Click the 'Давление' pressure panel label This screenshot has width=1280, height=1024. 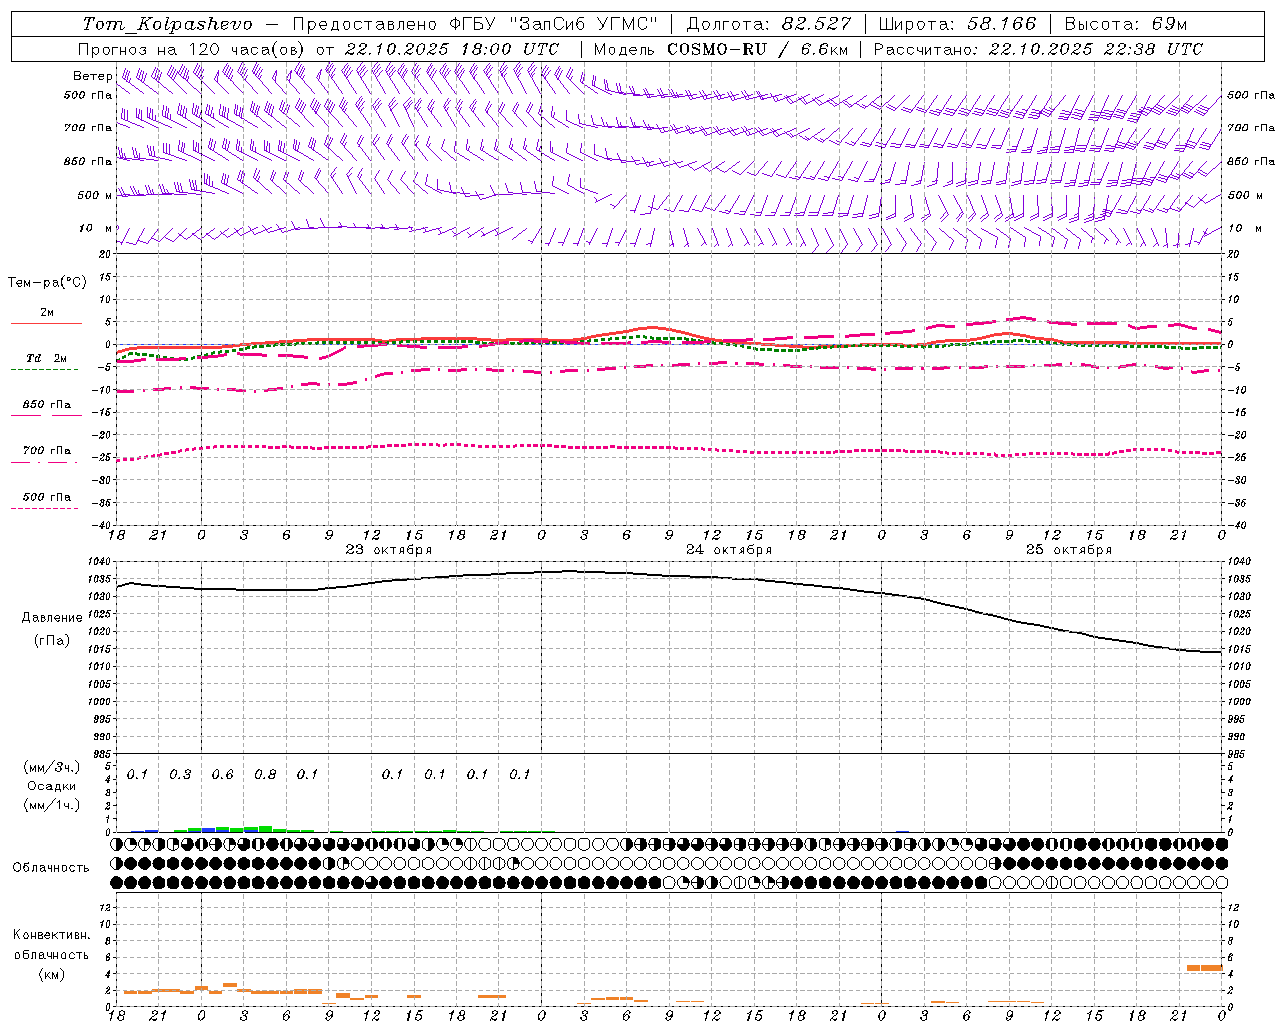click(x=52, y=618)
